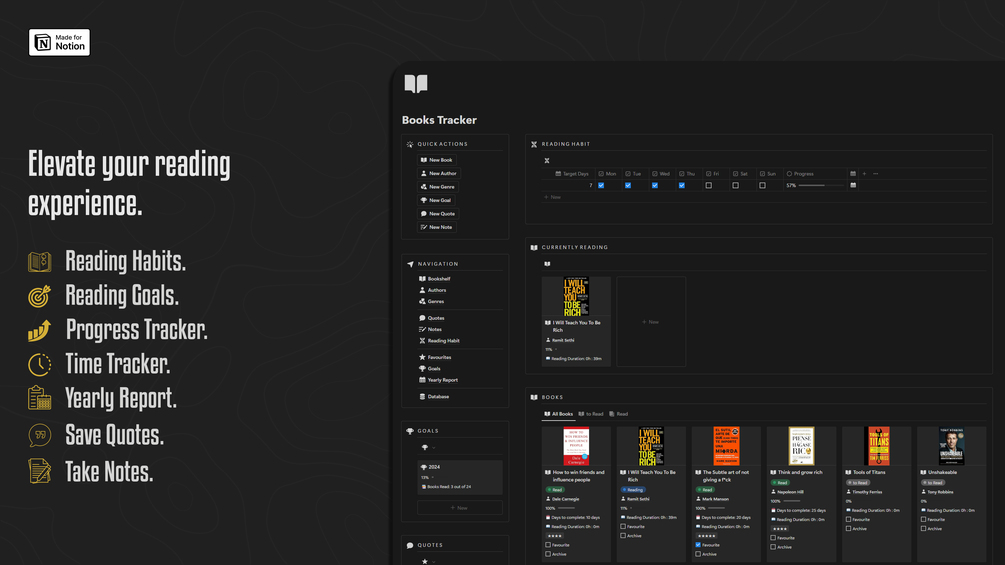The height and width of the screenshot is (565, 1005).
Task: Click progress bar on How to win friends card
Action: click(x=567, y=508)
